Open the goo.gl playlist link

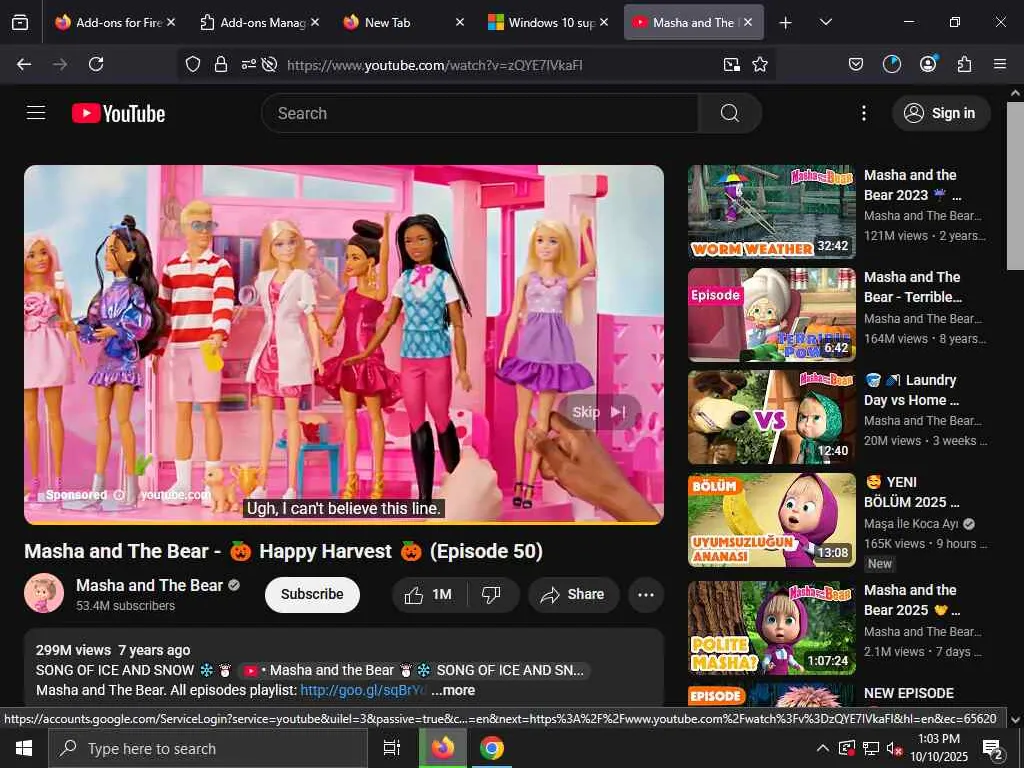click(362, 690)
